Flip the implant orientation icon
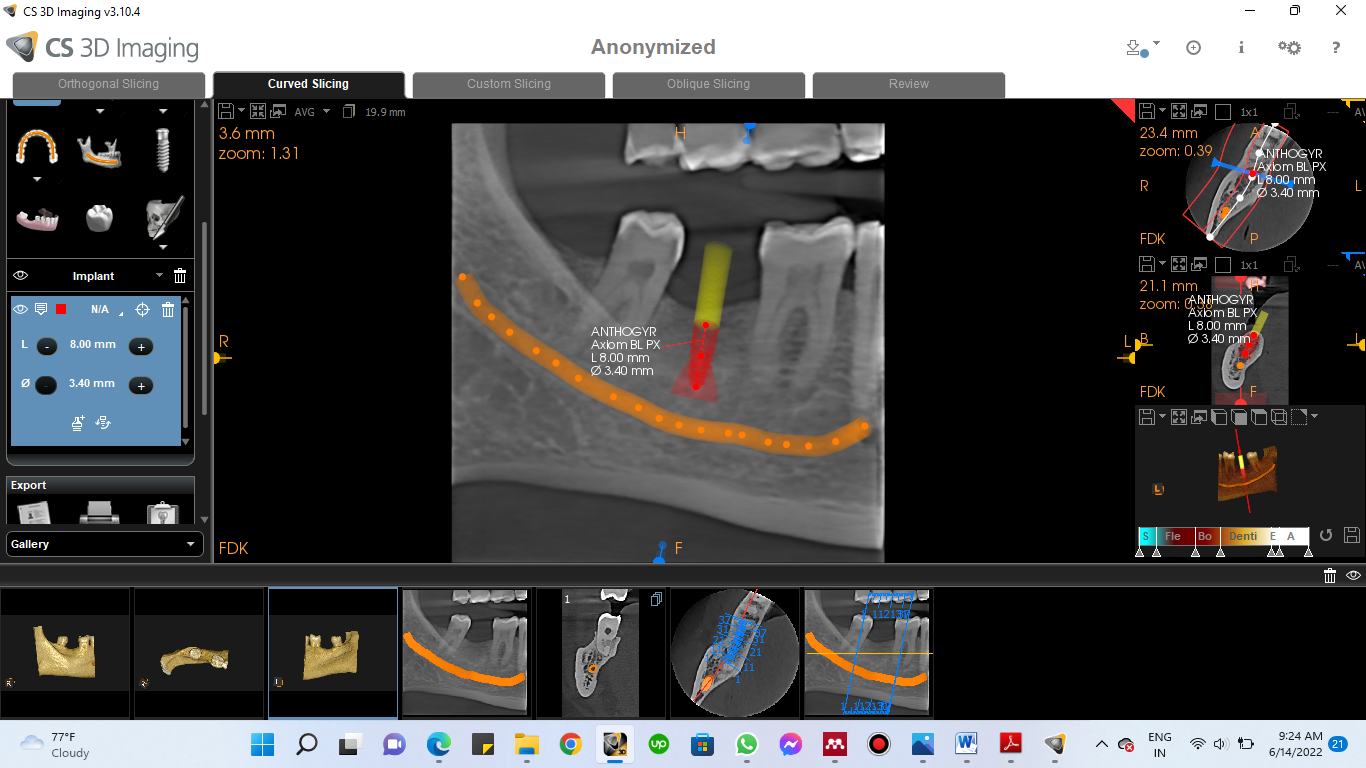Screen dimensions: 1366x768 click(102, 423)
